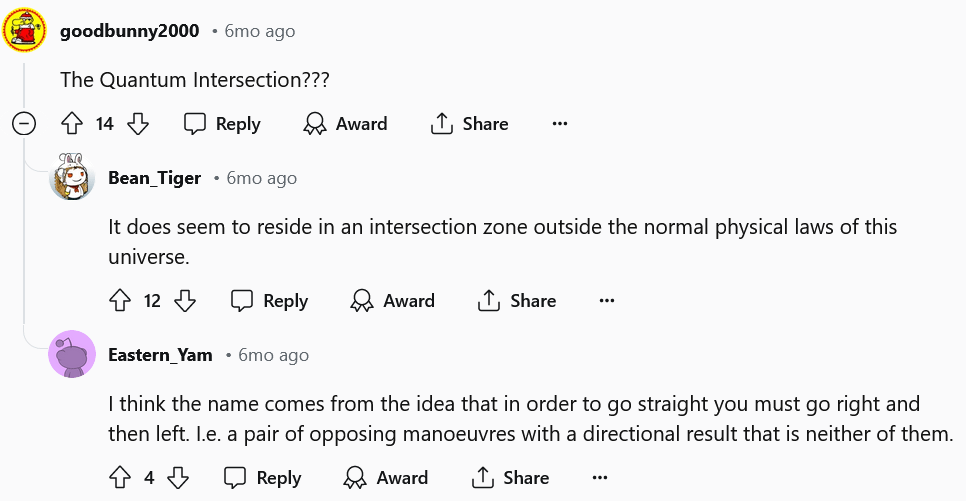
Task: Downvote goodbunny2000's comment
Action: point(139,124)
